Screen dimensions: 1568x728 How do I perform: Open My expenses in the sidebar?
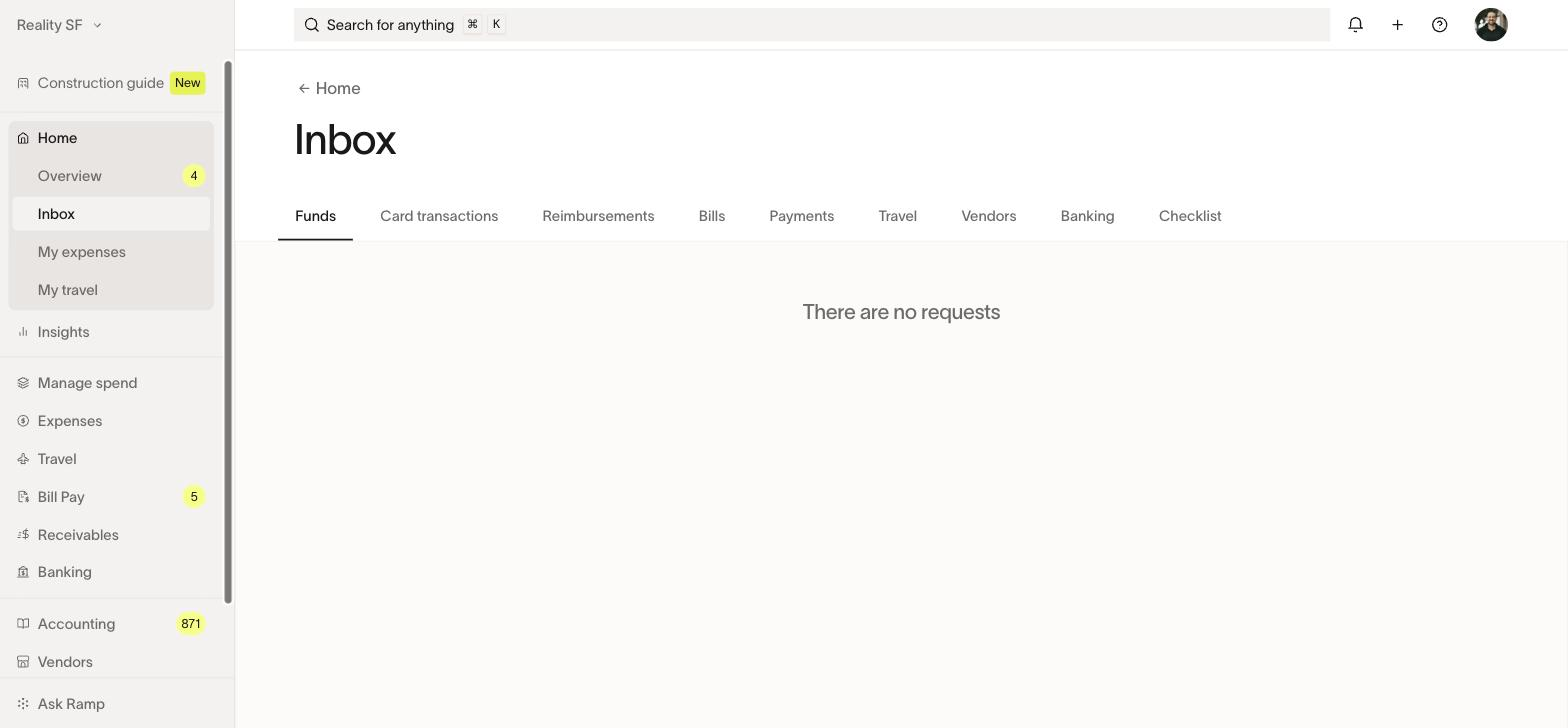point(111,252)
